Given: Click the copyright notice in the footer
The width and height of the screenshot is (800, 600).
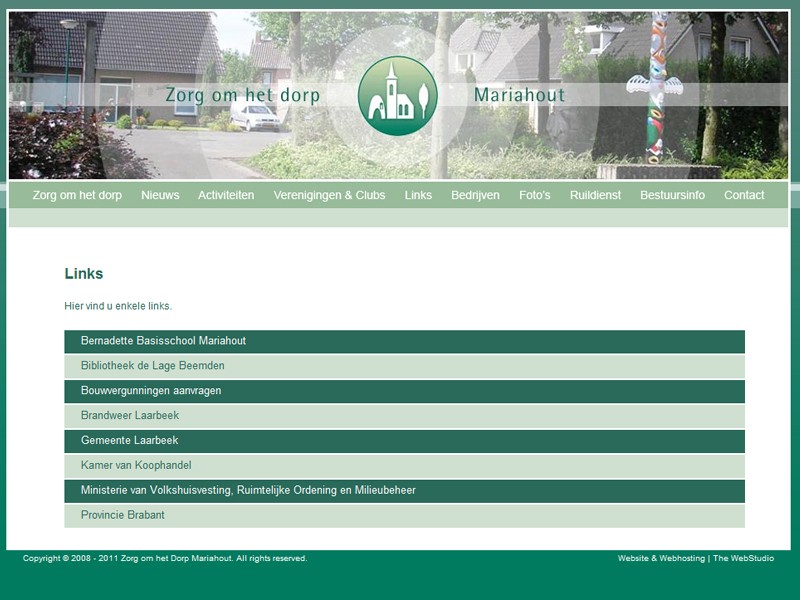Looking at the screenshot, I should tap(165, 558).
